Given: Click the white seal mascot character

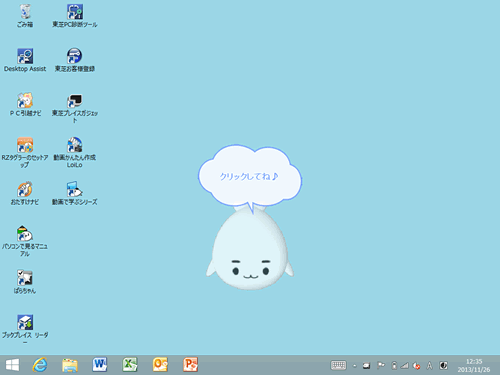Looking at the screenshot, I should pyautogui.click(x=250, y=250).
